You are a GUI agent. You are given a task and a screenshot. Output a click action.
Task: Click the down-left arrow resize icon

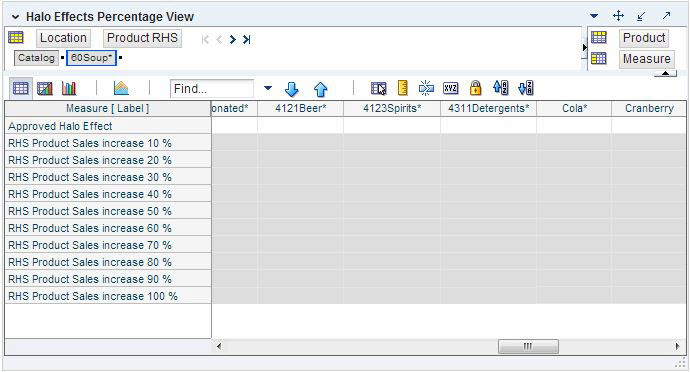point(642,17)
